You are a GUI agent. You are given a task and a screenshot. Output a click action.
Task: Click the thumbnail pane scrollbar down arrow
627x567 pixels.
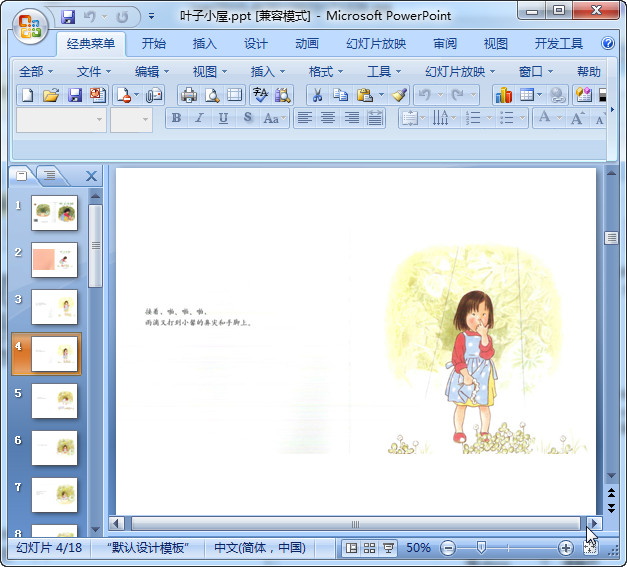tap(95, 530)
